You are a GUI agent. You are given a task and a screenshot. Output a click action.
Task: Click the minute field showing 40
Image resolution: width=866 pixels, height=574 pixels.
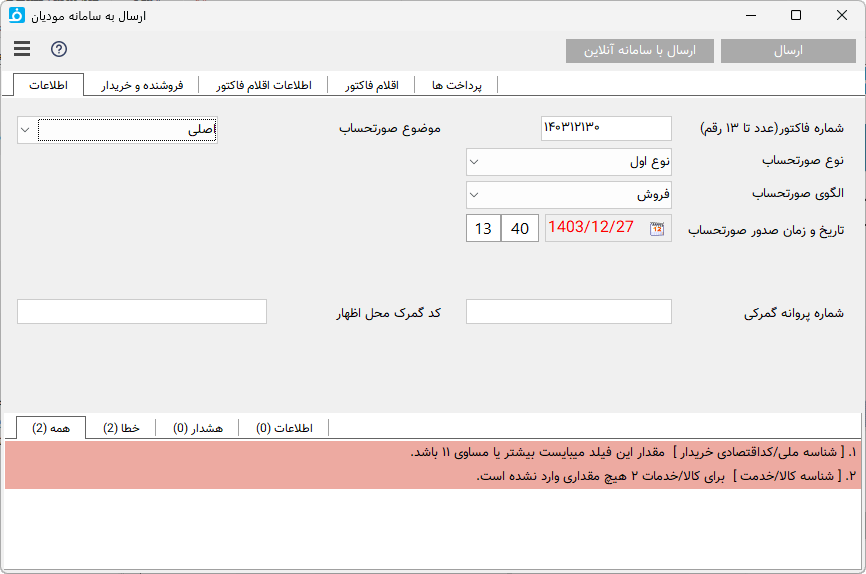tap(520, 228)
